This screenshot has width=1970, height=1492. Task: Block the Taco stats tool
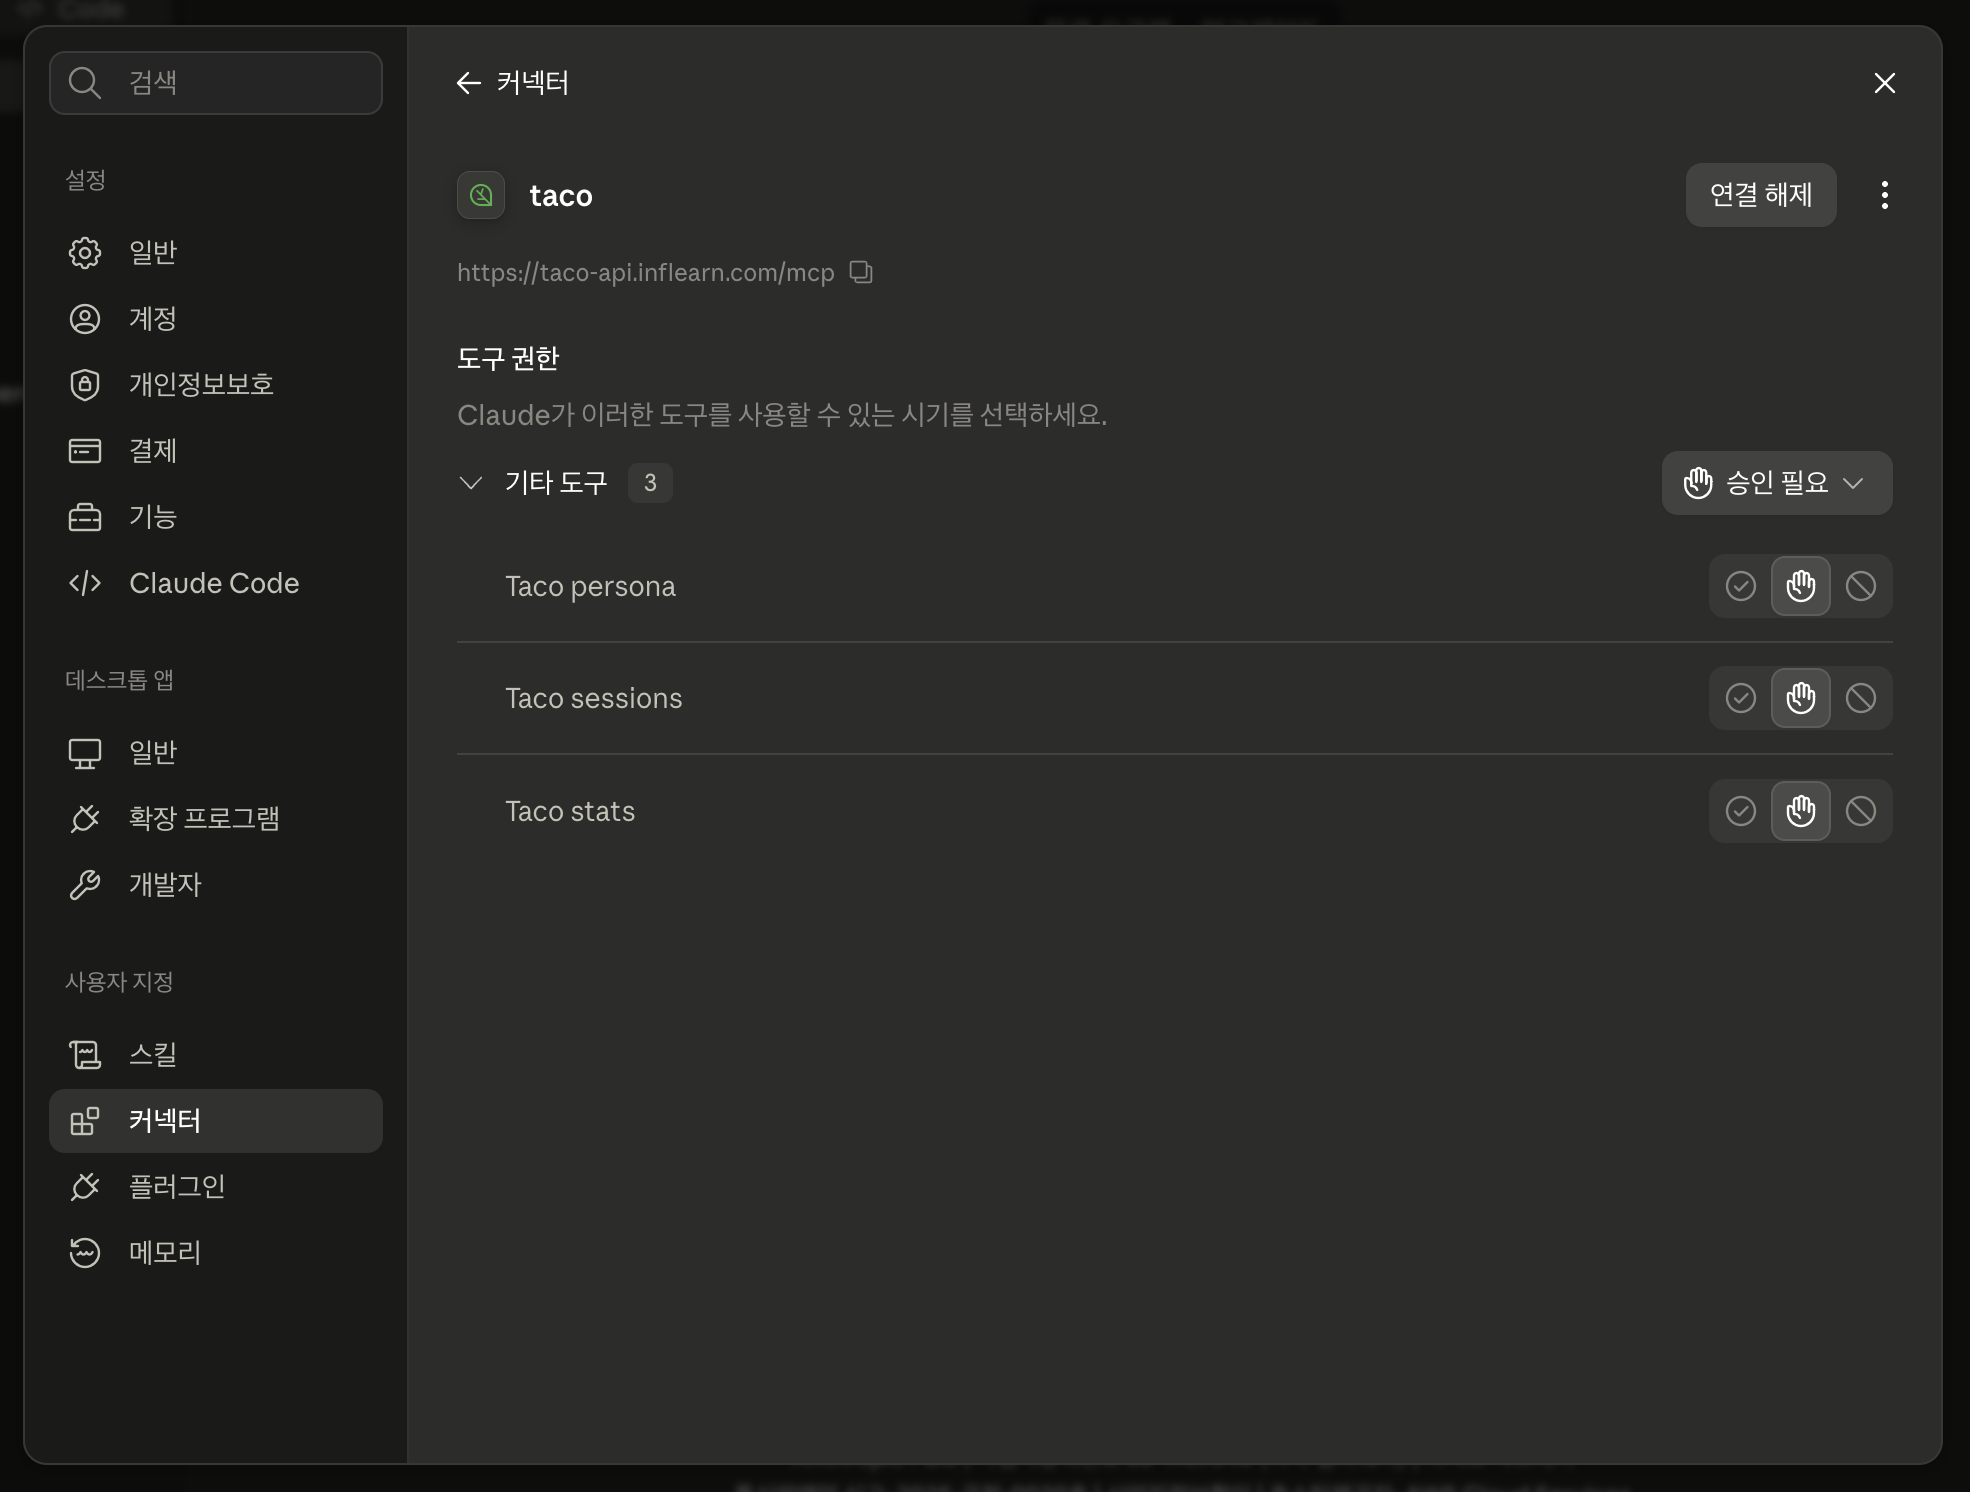1861,811
